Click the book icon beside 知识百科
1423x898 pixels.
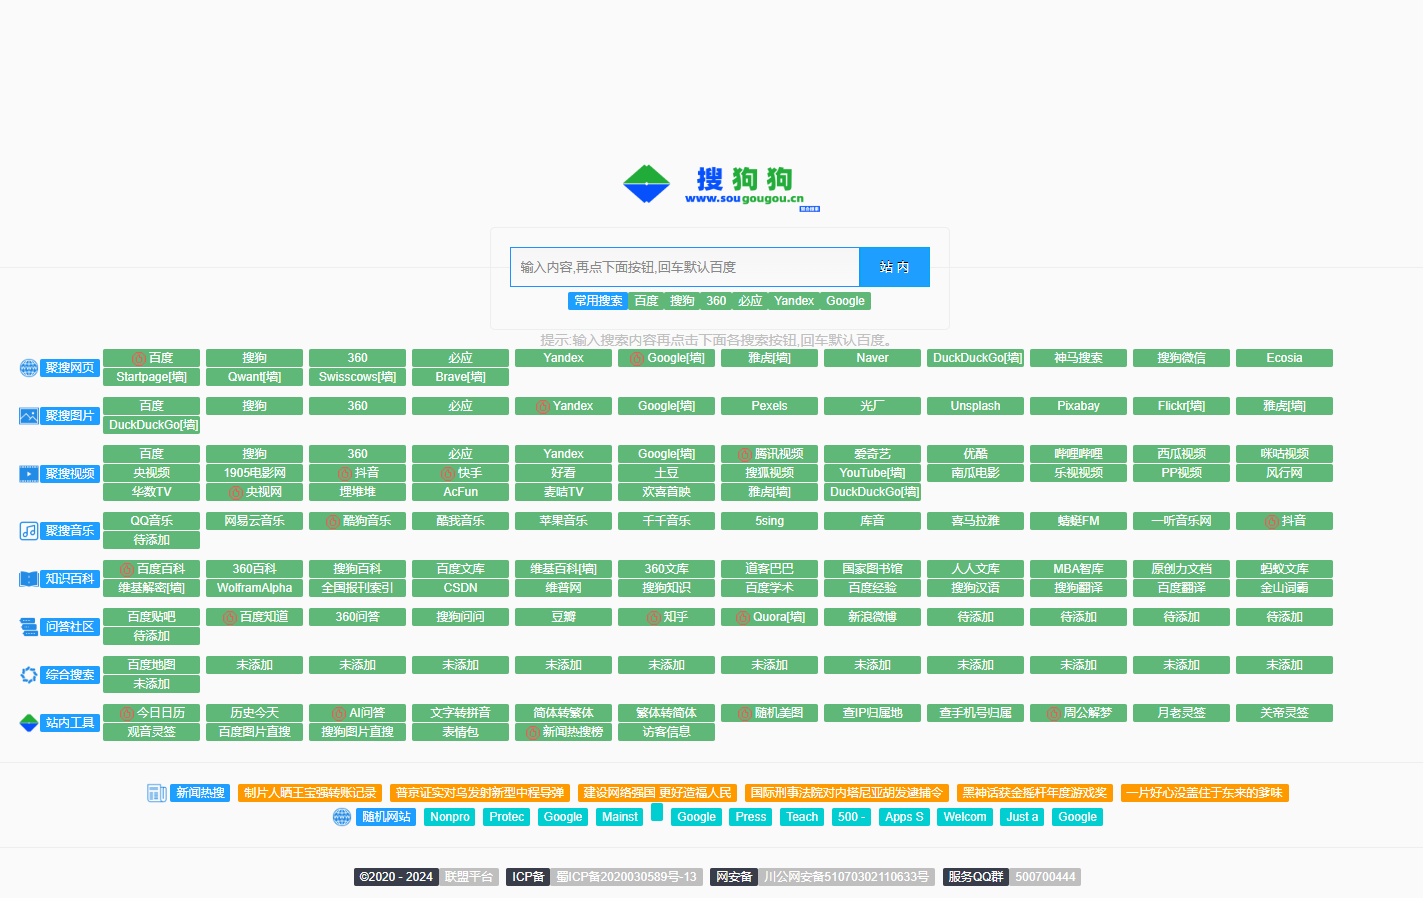tap(29, 579)
